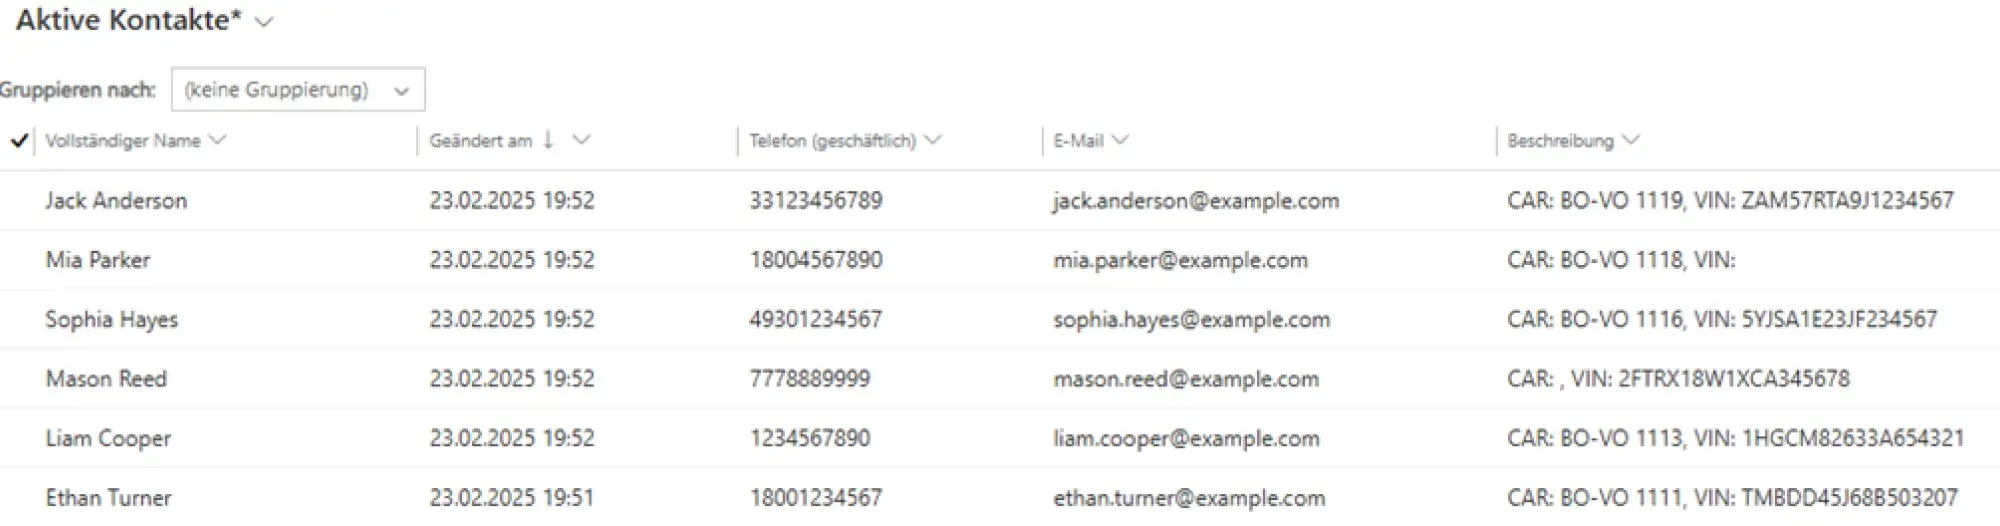The image size is (2000, 526).
Task: Click the Geändert am column header
Action: point(480,141)
